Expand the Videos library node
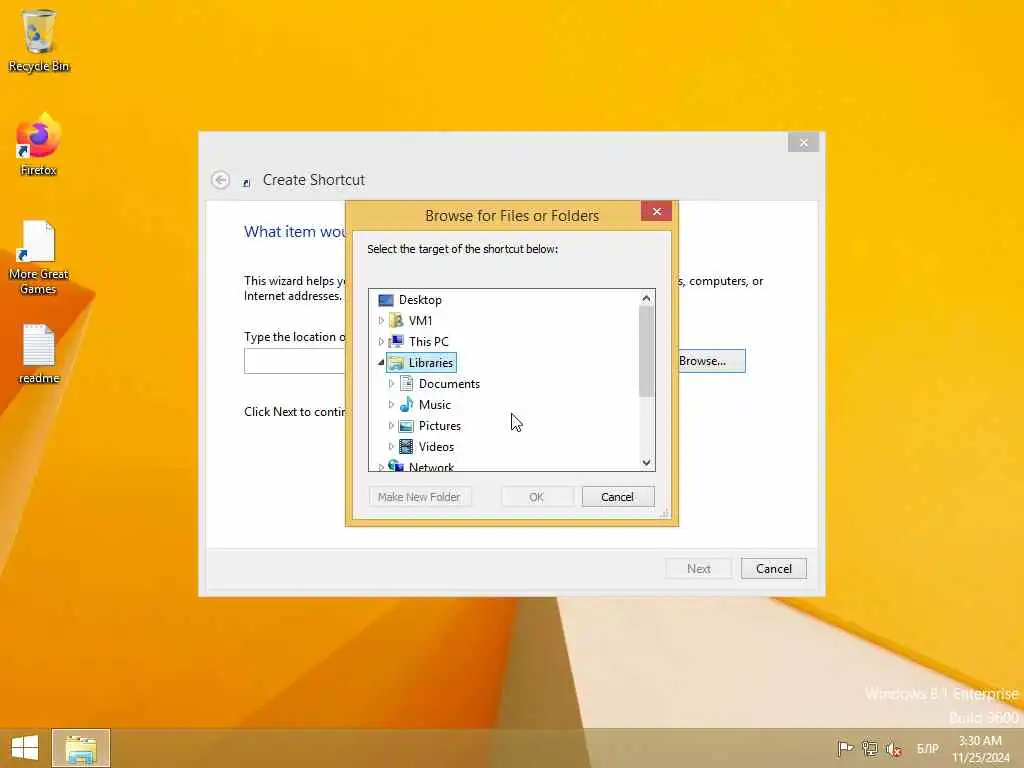This screenshot has height=768, width=1024. 391,447
